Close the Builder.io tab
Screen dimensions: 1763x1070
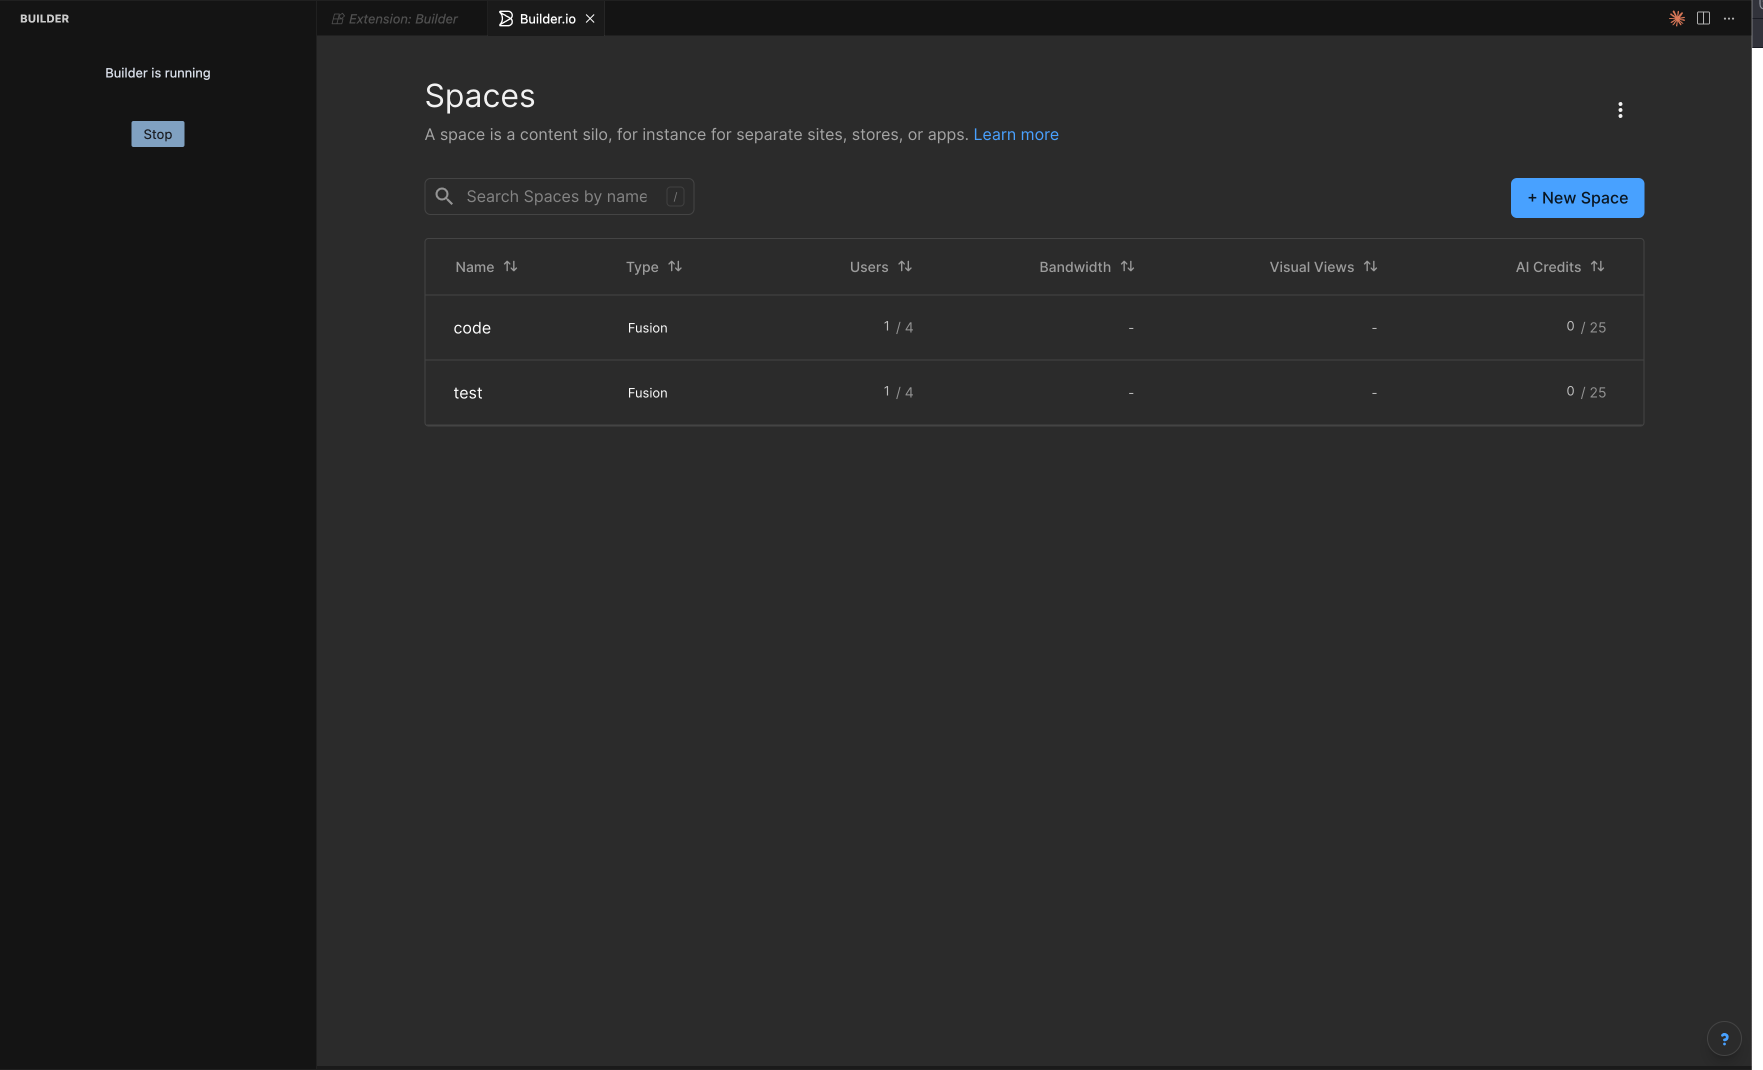point(590,19)
